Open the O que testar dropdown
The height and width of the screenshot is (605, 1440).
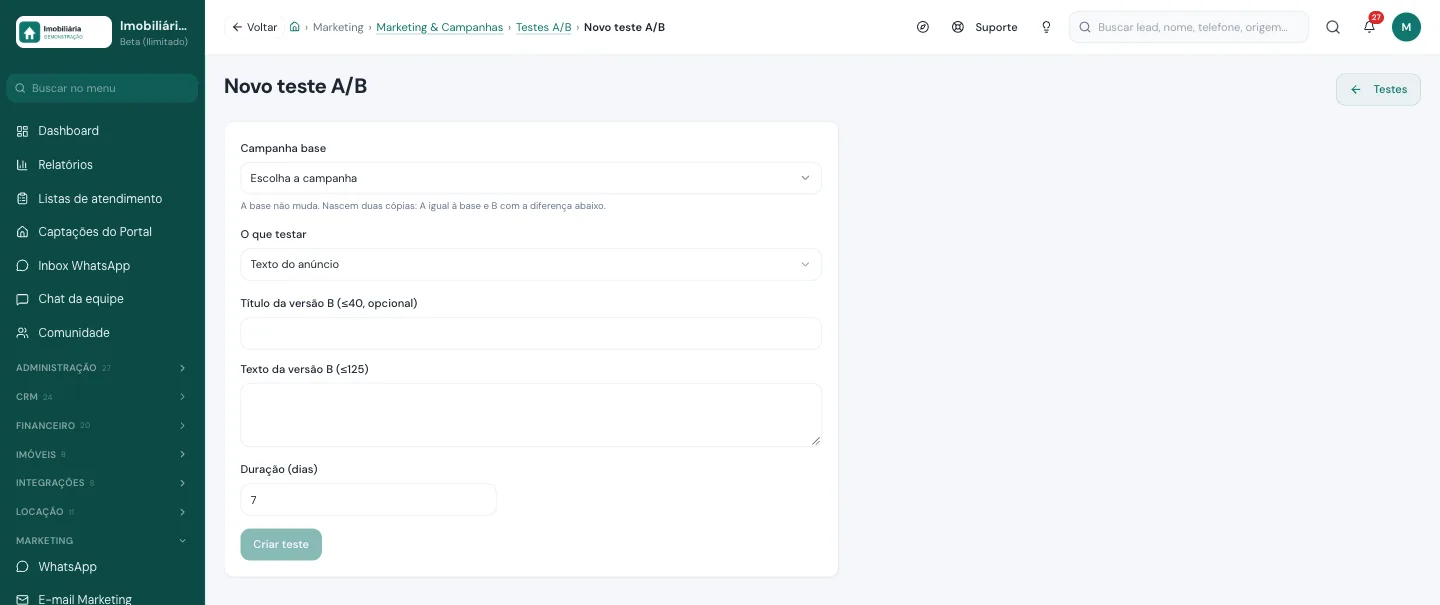coord(531,265)
